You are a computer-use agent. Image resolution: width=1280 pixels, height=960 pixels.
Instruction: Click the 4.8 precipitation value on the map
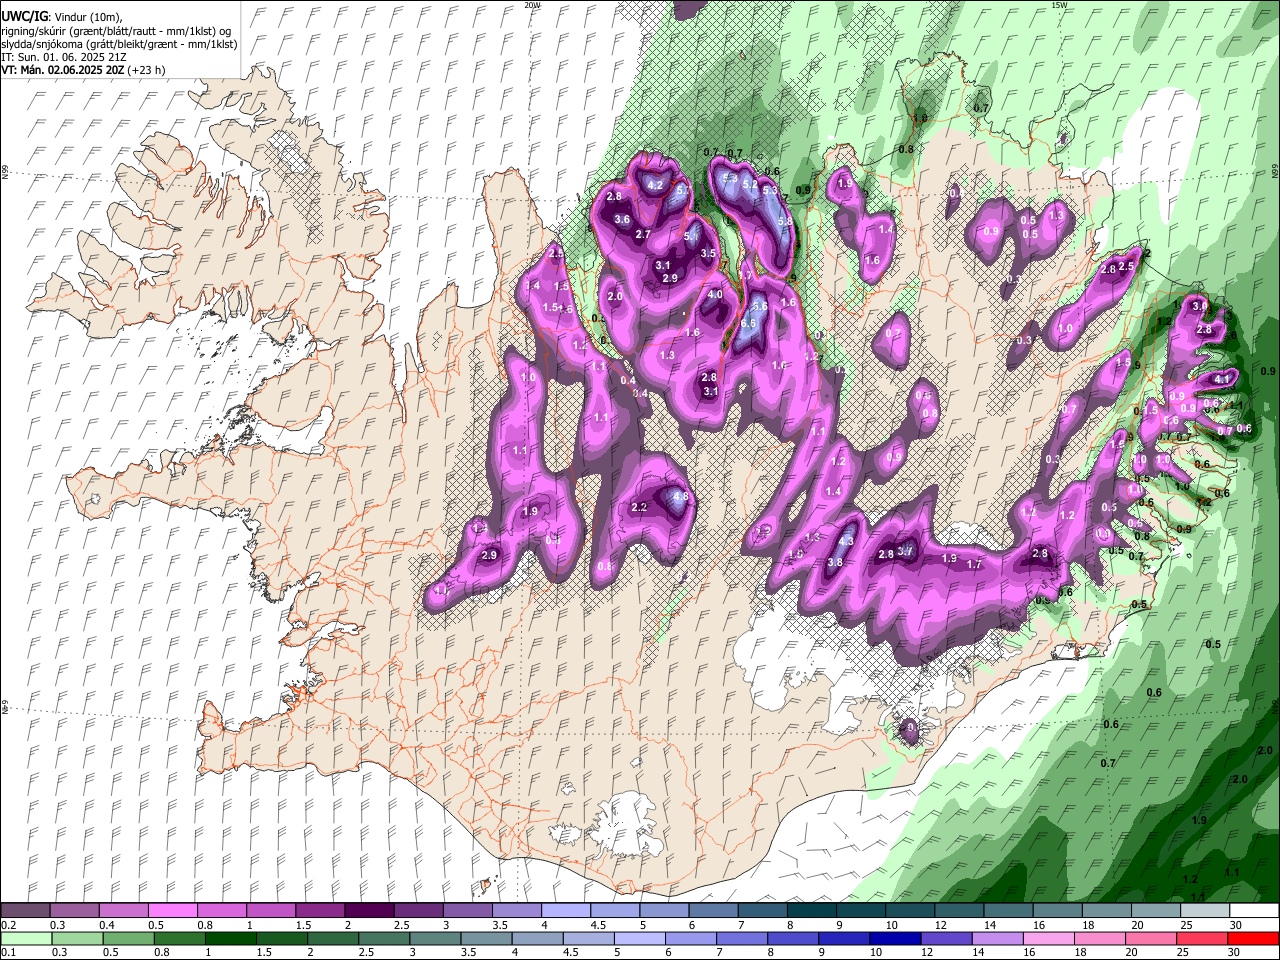(x=681, y=497)
